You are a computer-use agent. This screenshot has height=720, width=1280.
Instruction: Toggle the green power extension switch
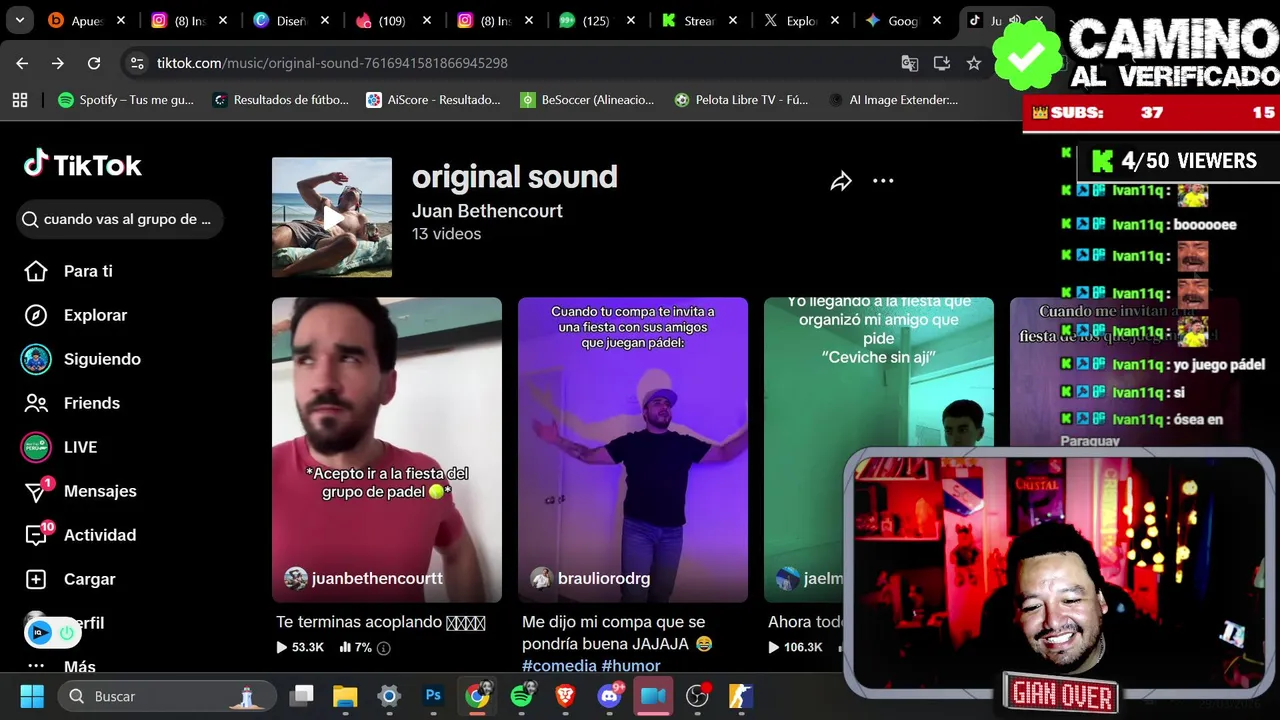point(67,632)
